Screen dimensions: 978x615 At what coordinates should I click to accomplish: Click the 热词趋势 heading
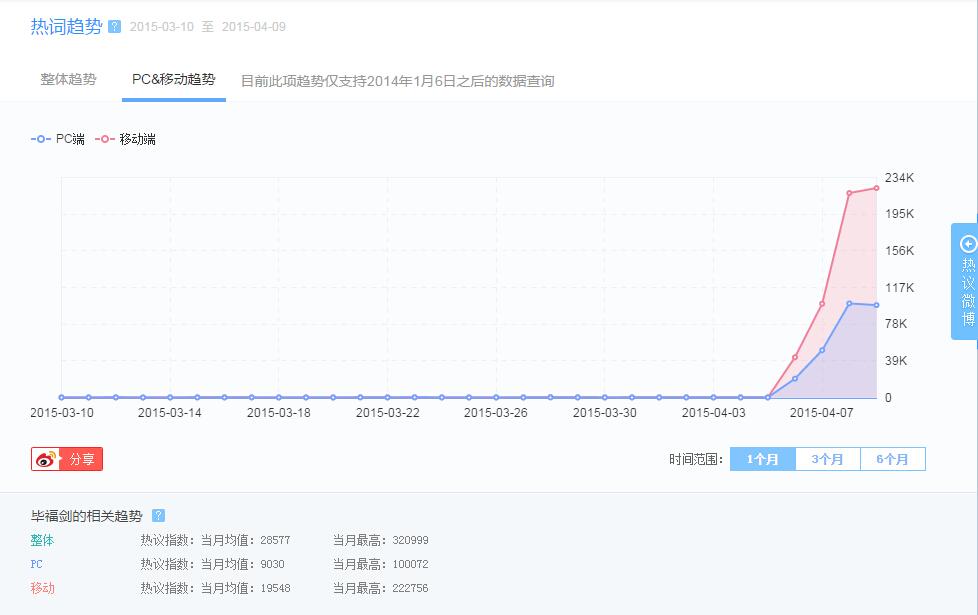click(x=66, y=26)
